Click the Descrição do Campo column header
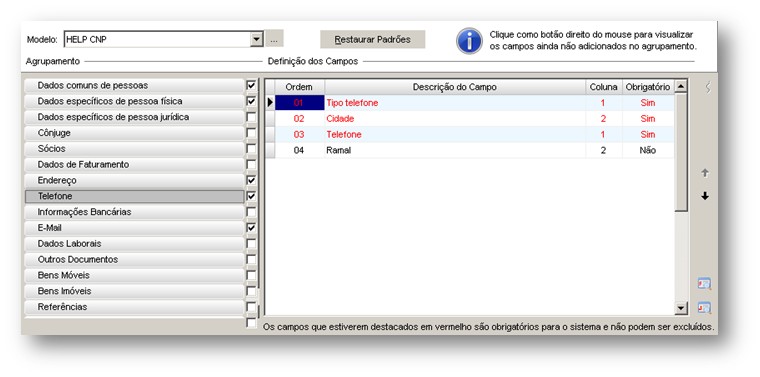This screenshot has width=760, height=377. (x=455, y=87)
